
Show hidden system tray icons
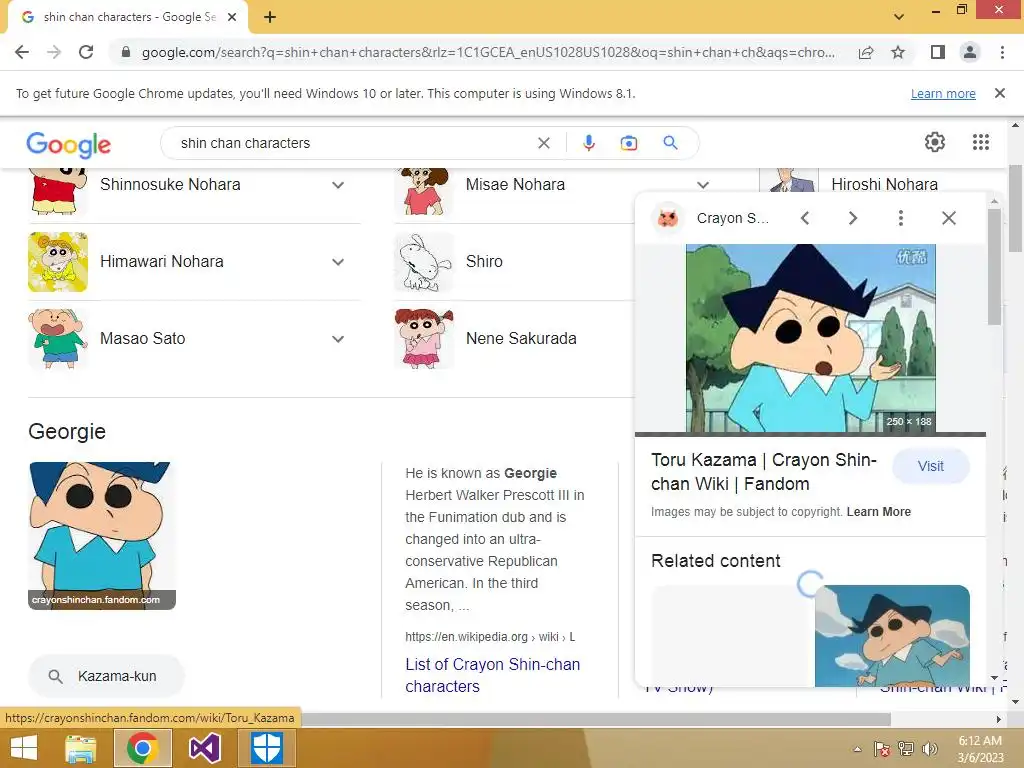pos(857,750)
